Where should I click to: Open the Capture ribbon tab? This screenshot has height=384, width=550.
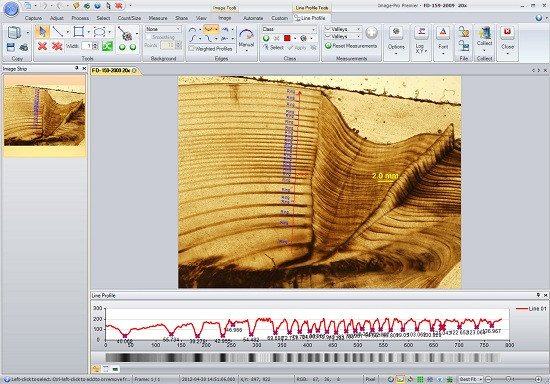(x=34, y=18)
